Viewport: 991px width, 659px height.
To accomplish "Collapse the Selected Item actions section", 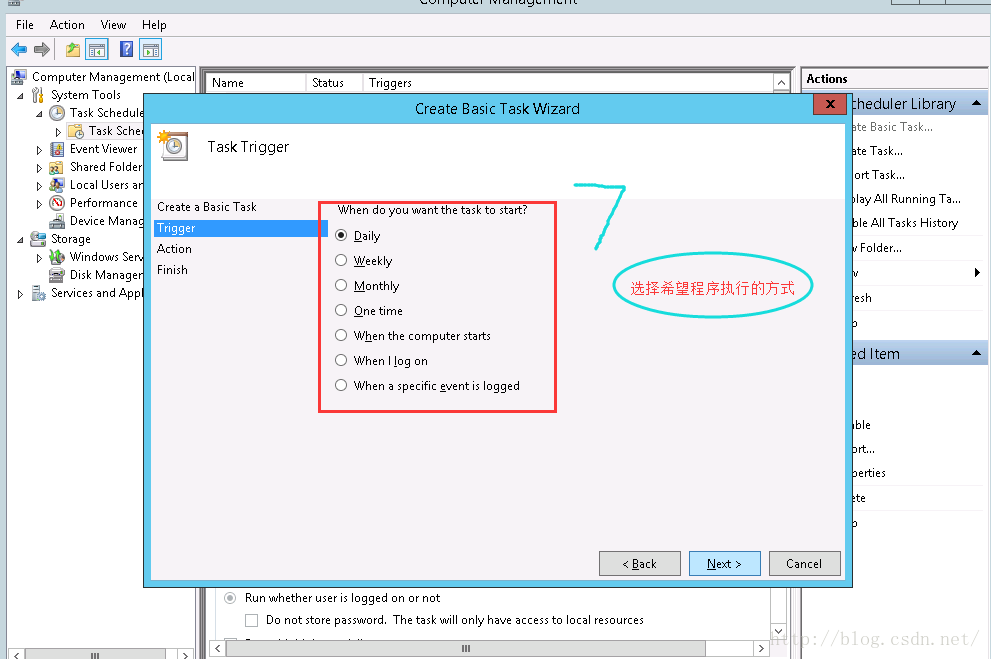I will point(976,353).
